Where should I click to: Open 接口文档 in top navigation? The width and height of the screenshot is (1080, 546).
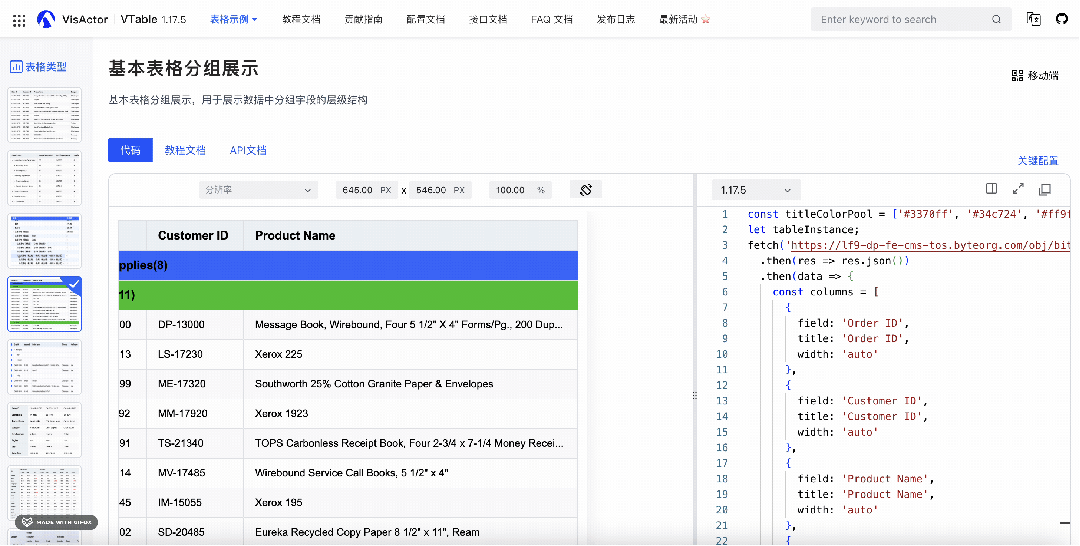click(x=488, y=19)
